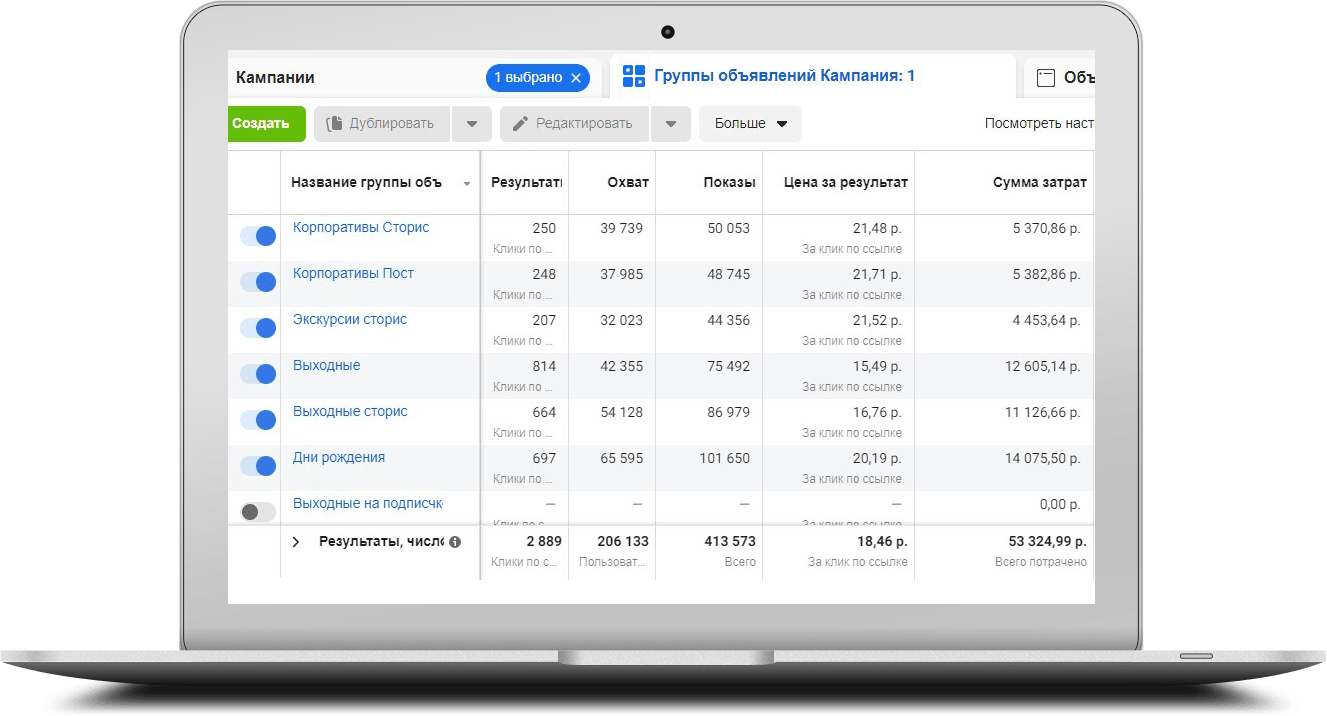The height and width of the screenshot is (716, 1327).
Task: Open the sort arrow in the Название группы column
Action: click(467, 184)
